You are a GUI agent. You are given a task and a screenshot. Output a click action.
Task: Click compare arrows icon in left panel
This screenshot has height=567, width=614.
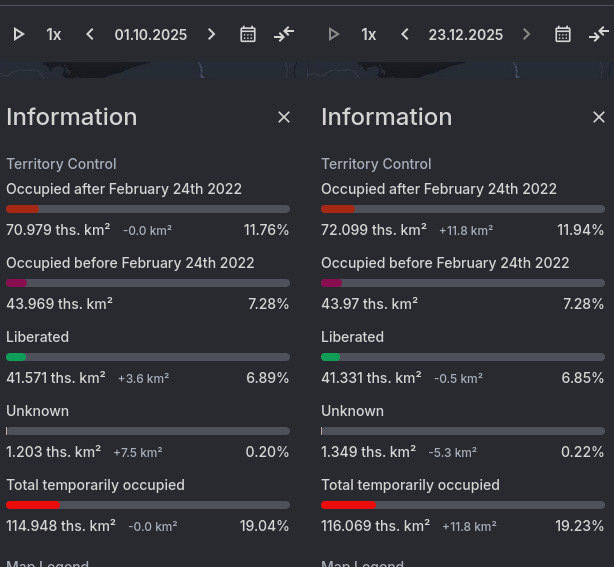coord(284,34)
